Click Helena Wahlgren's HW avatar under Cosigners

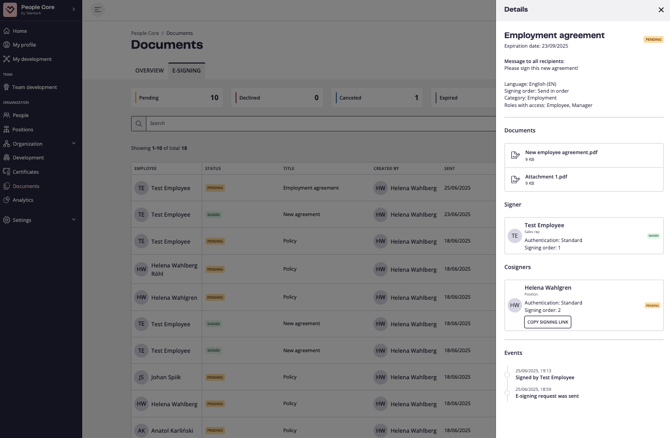515,305
